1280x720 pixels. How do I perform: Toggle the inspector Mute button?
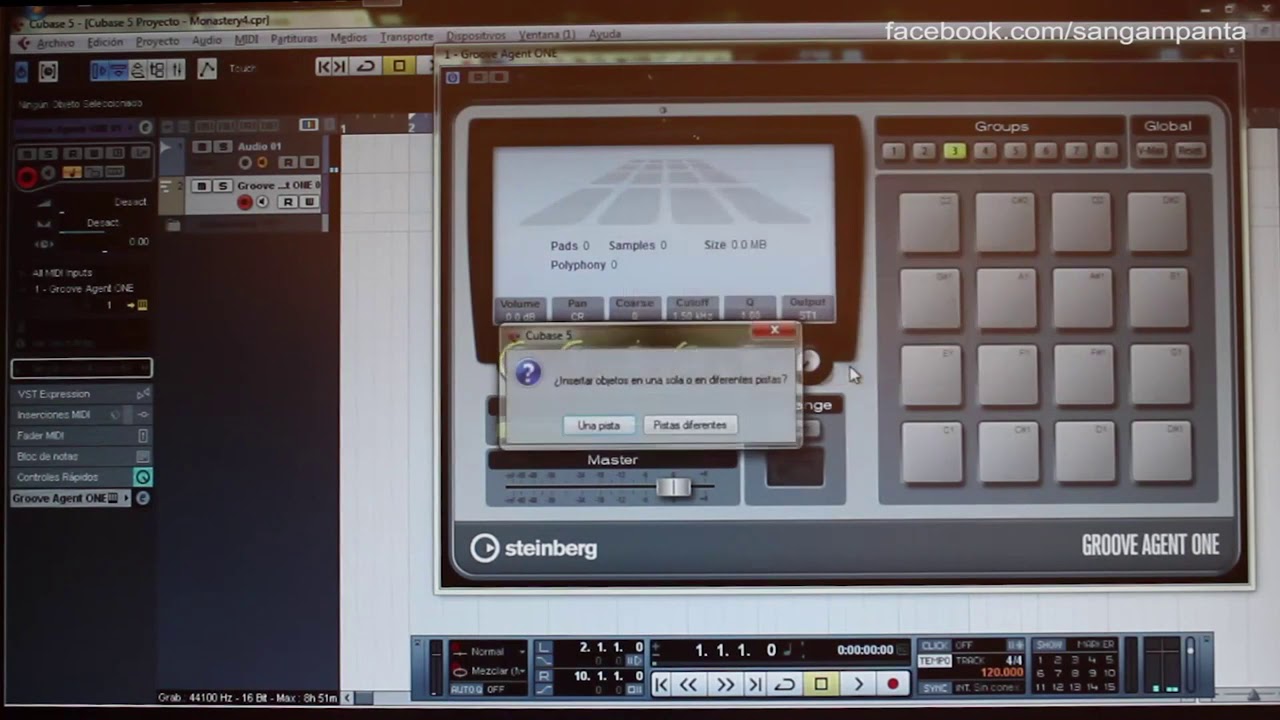click(29, 154)
